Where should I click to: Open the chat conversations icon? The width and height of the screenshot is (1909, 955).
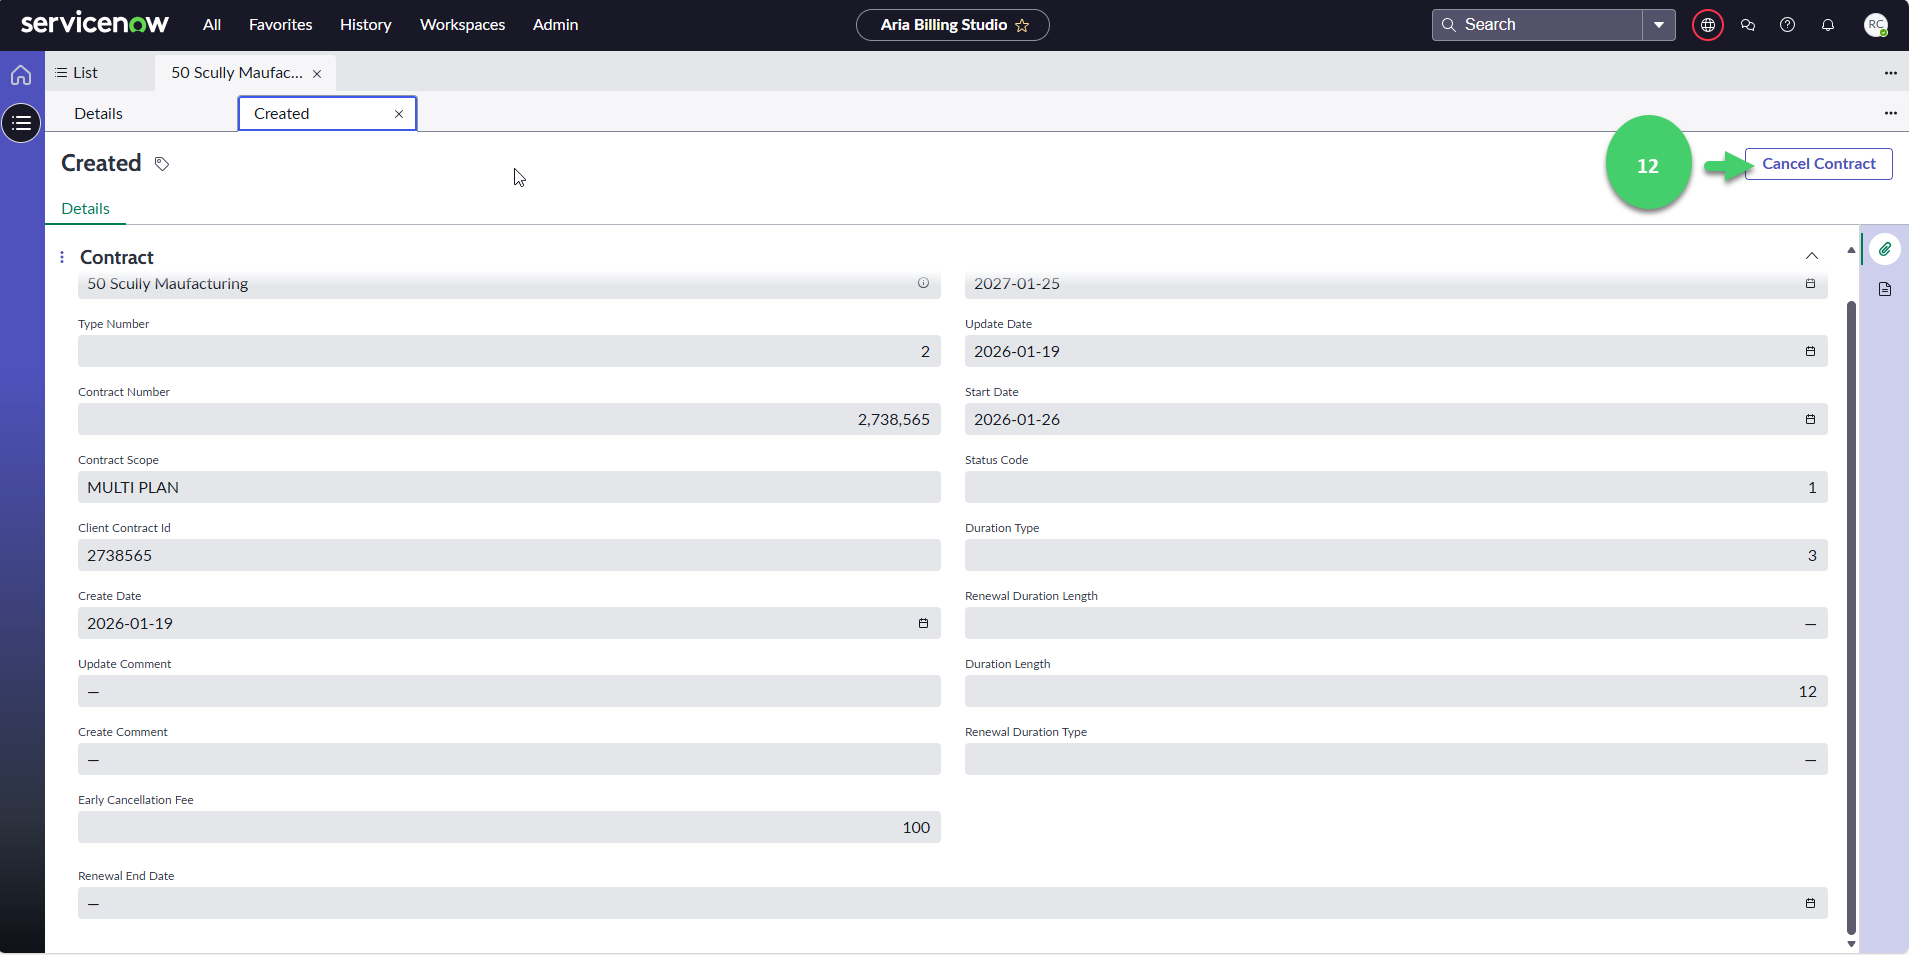(x=1748, y=25)
